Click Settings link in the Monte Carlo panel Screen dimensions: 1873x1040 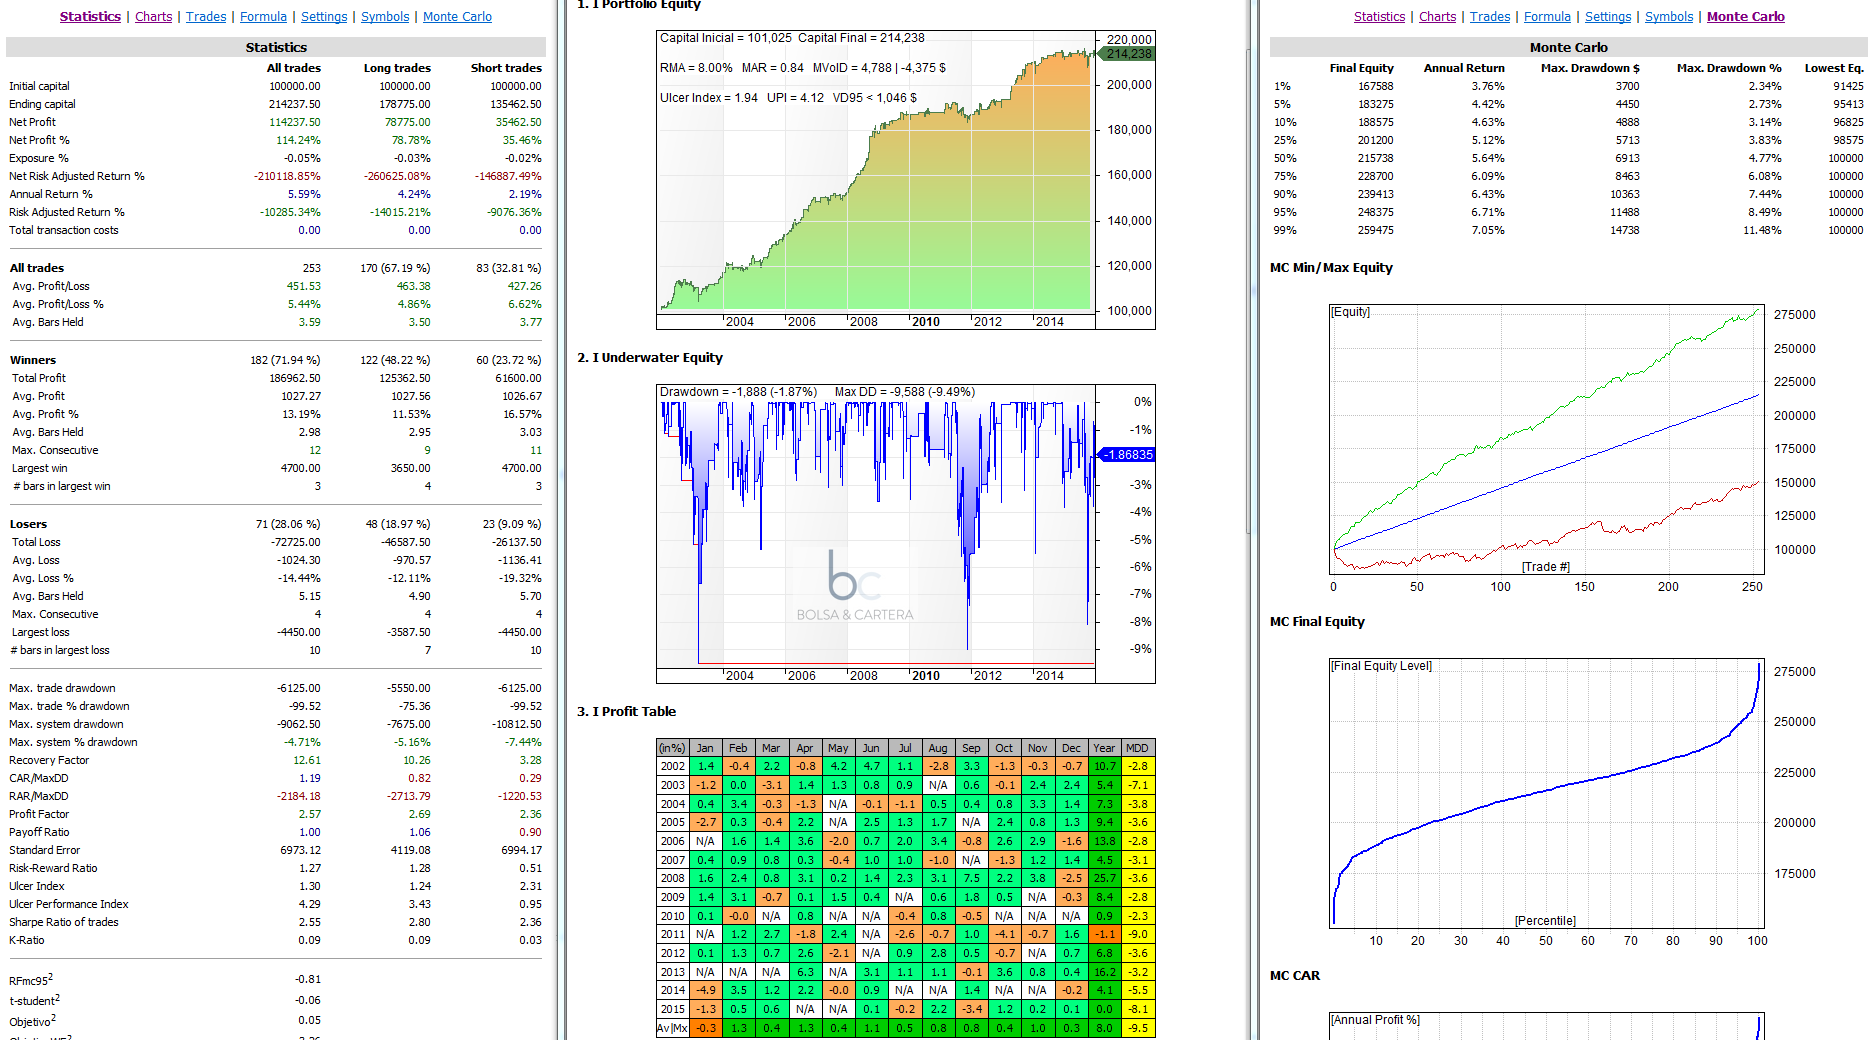click(x=1608, y=17)
